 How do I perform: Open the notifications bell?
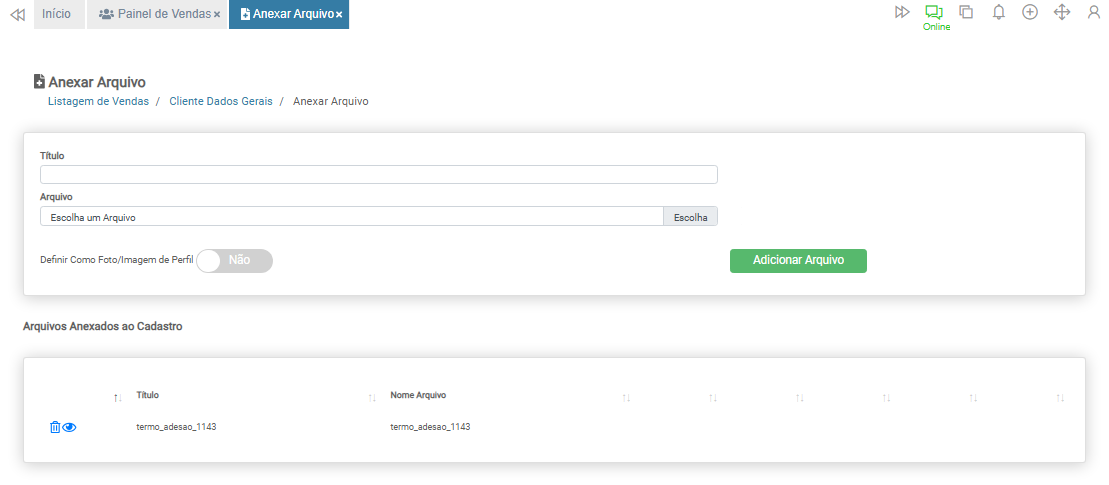tap(998, 12)
